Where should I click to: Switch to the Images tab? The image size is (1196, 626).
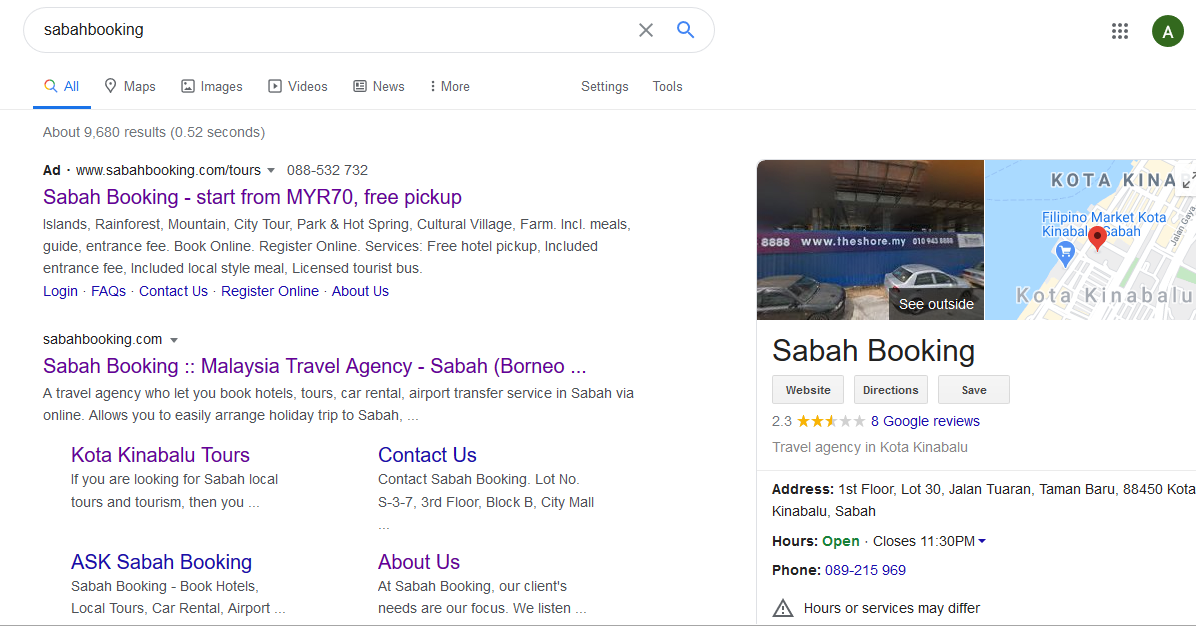(x=211, y=86)
